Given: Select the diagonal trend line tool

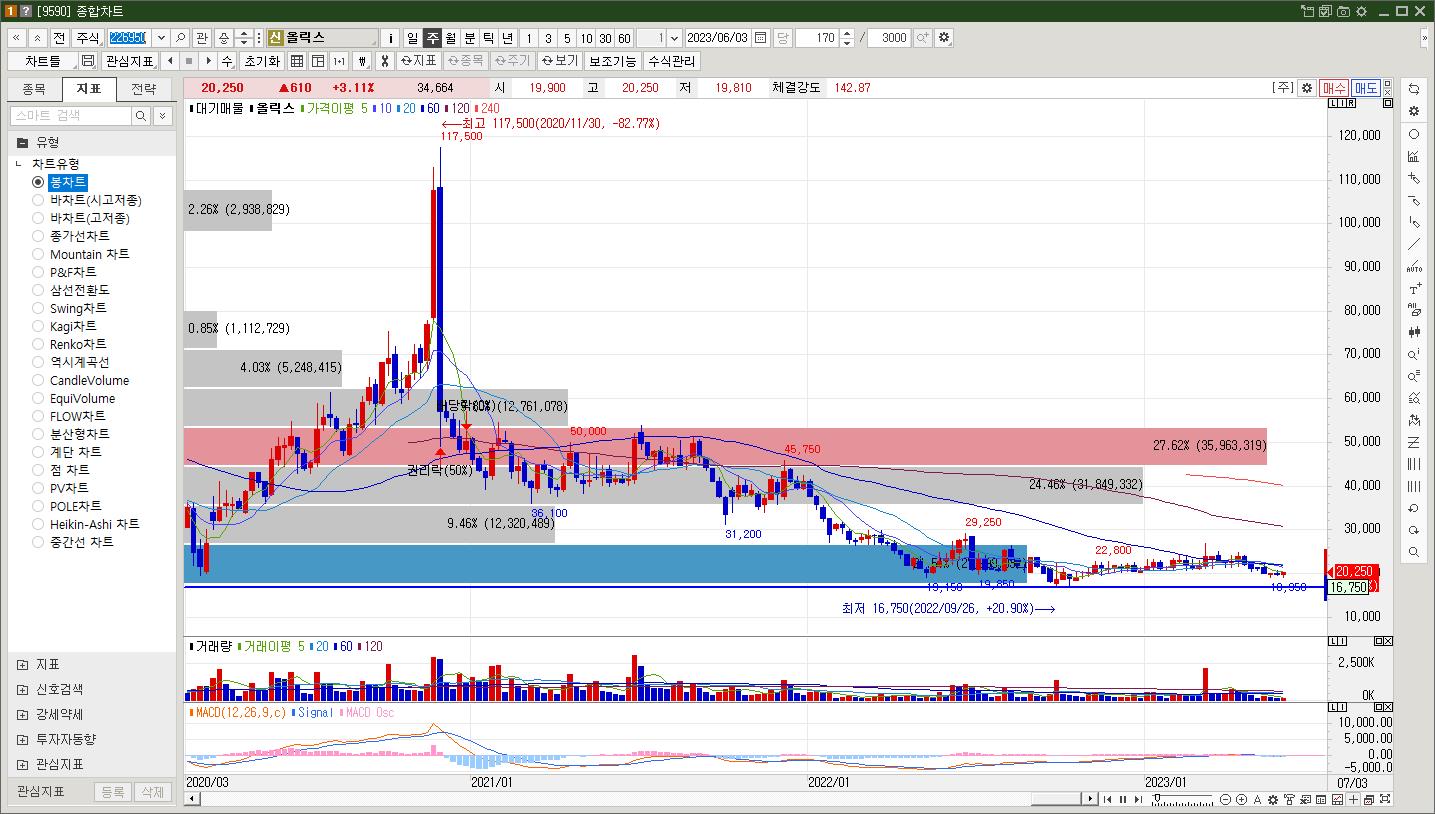Looking at the screenshot, I should coord(1414,244).
